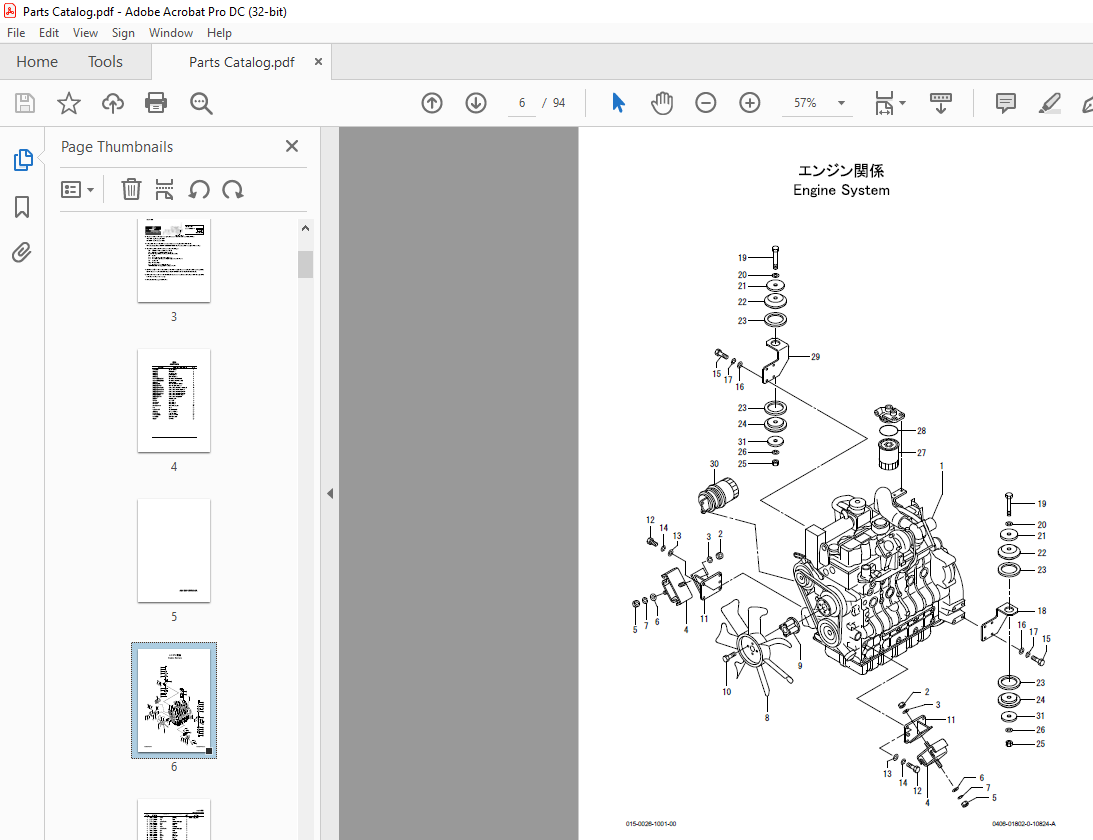Select page 3 thumbnail

click(174, 261)
